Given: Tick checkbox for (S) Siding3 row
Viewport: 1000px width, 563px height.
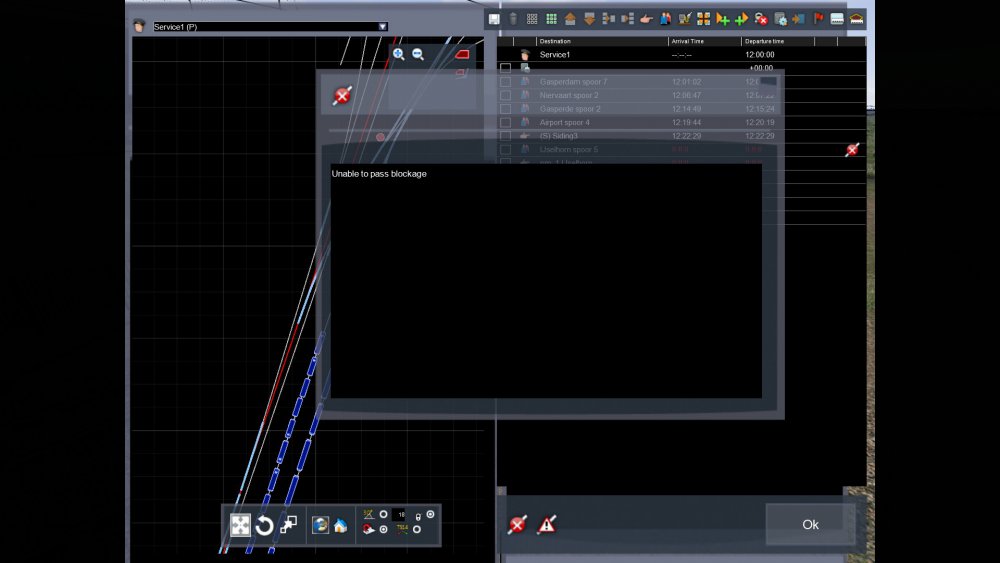Looking at the screenshot, I should click(x=505, y=136).
